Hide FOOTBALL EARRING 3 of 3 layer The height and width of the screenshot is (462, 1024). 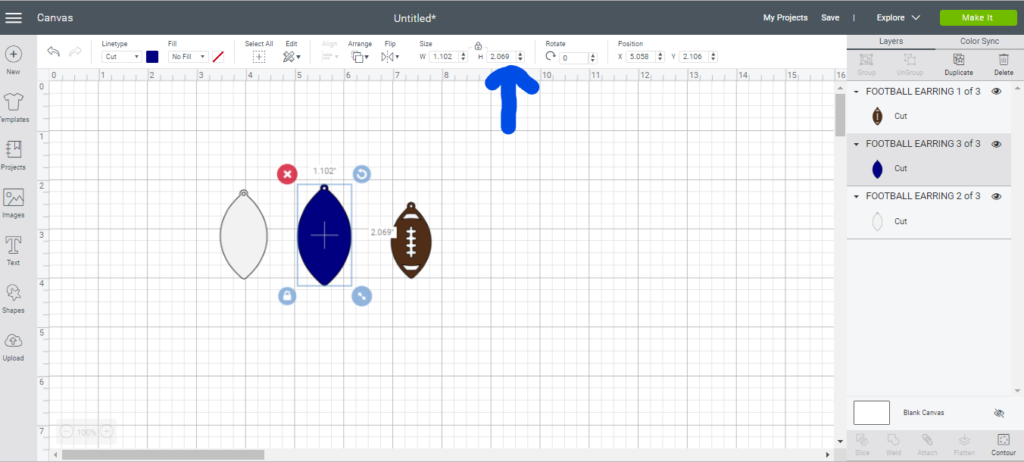coord(996,144)
